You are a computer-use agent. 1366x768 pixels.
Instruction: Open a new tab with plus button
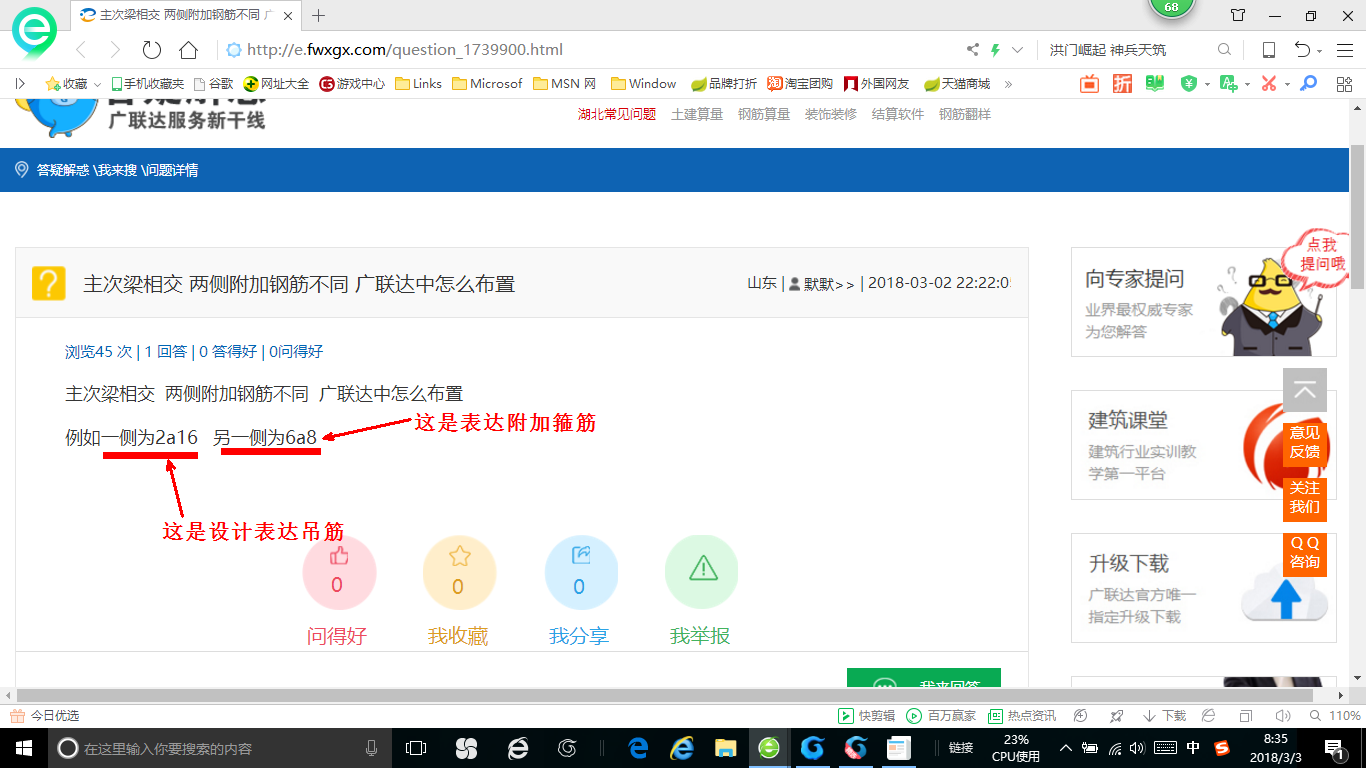(319, 16)
